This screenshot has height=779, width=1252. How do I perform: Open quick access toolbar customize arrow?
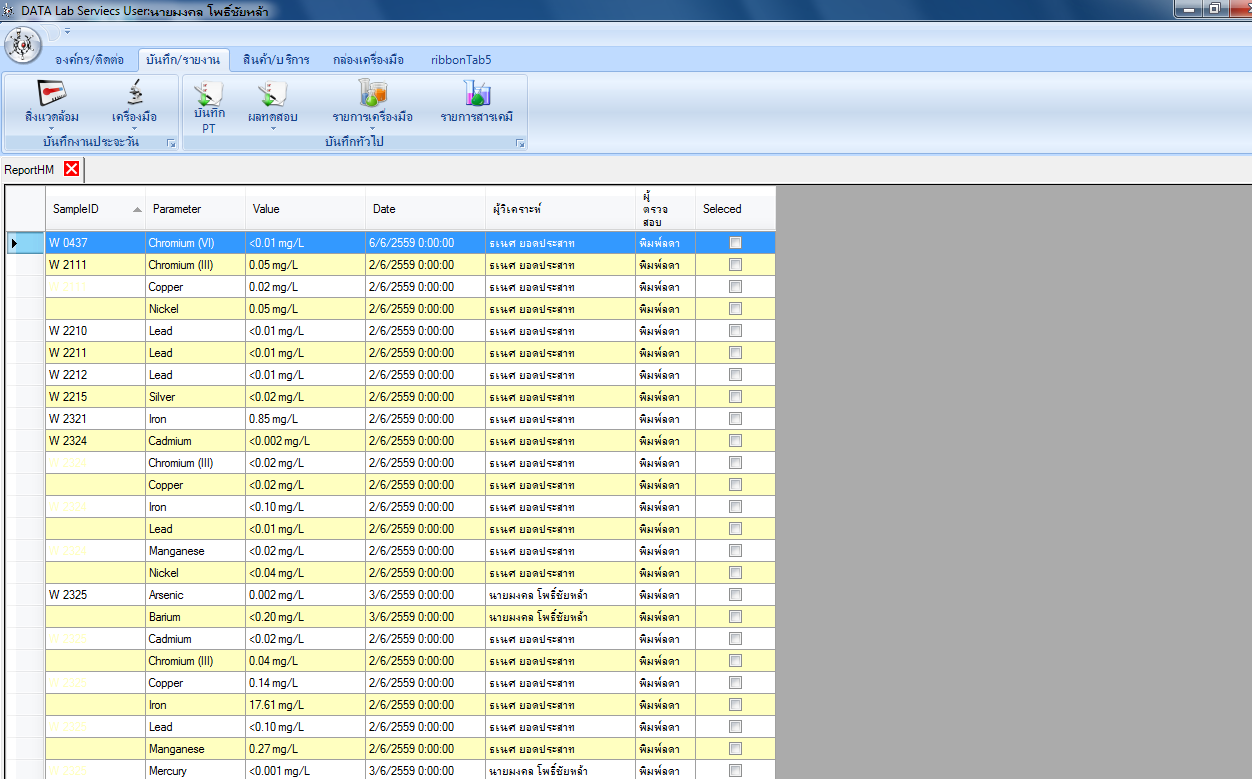[x=68, y=31]
